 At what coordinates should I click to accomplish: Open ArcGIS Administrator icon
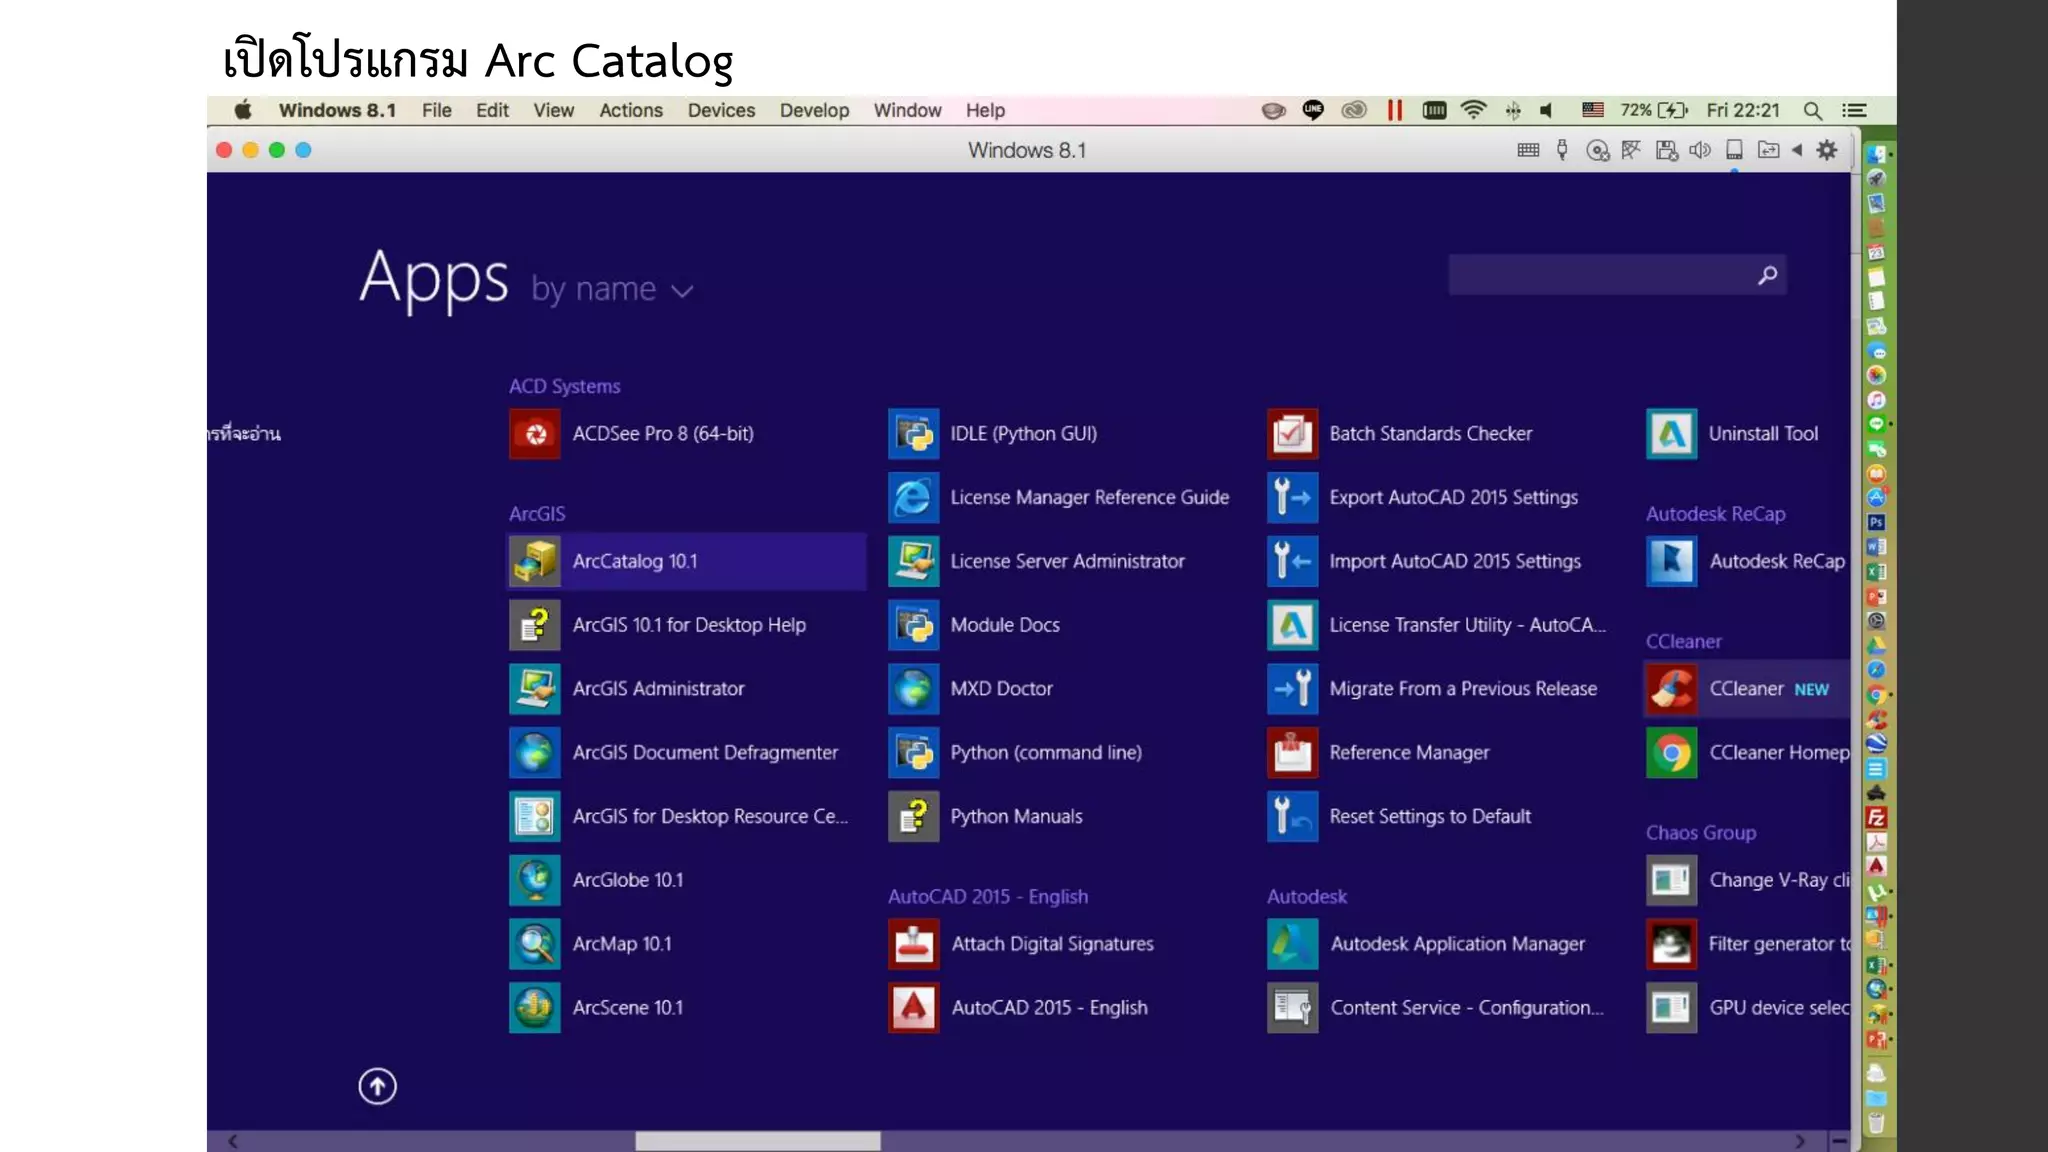(x=535, y=689)
